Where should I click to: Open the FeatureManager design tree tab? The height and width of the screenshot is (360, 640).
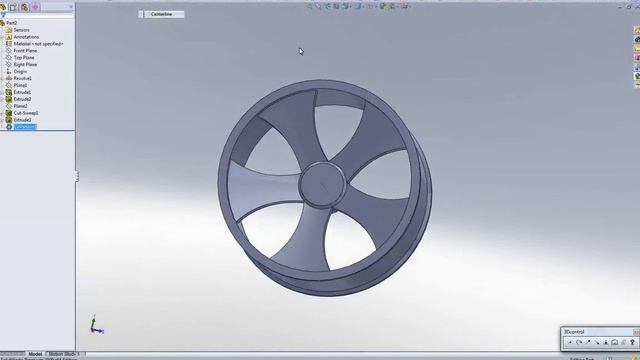point(2,7)
